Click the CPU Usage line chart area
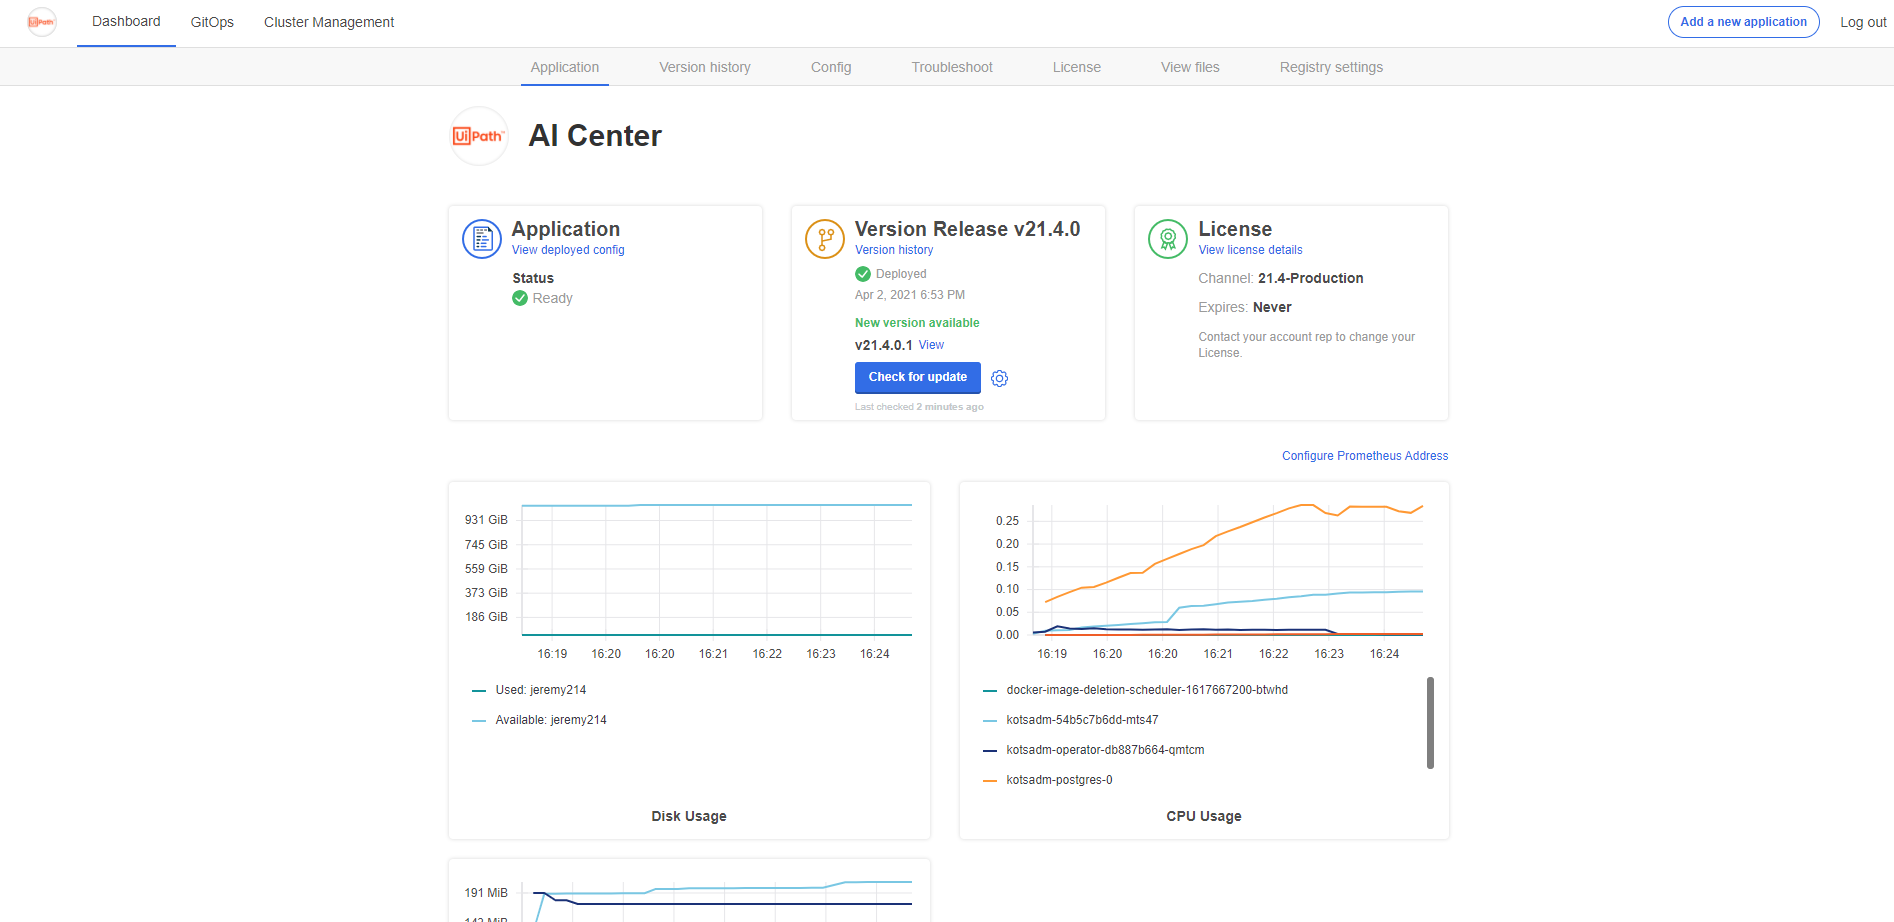Viewport: 1894px width, 922px height. click(x=1228, y=570)
